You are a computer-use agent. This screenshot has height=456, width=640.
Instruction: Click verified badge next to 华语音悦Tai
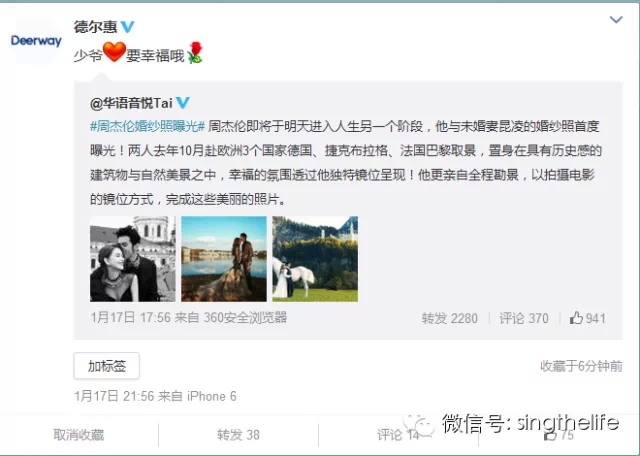[183, 102]
